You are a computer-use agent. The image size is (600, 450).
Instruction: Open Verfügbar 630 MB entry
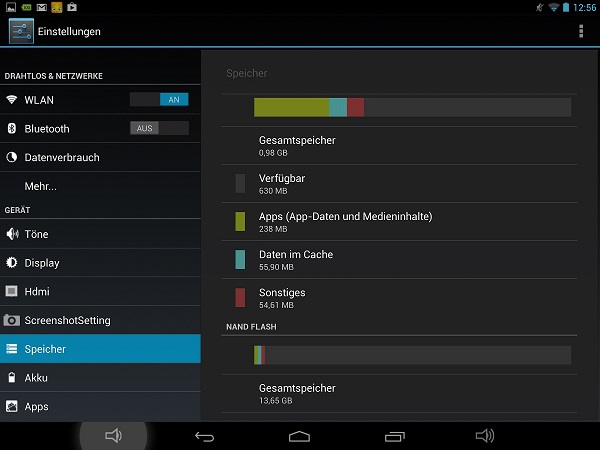tap(399, 184)
